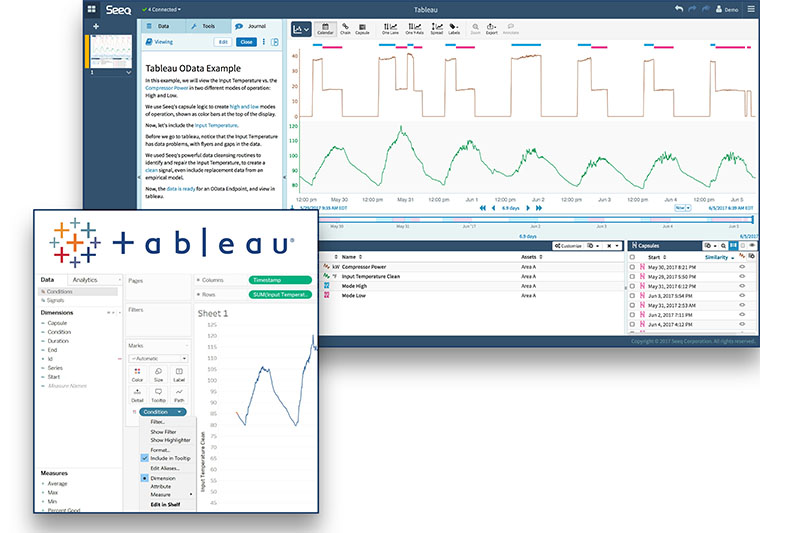This screenshot has height=533, width=800.
Task: Click the Path mark card in Tableau
Action: [x=179, y=395]
